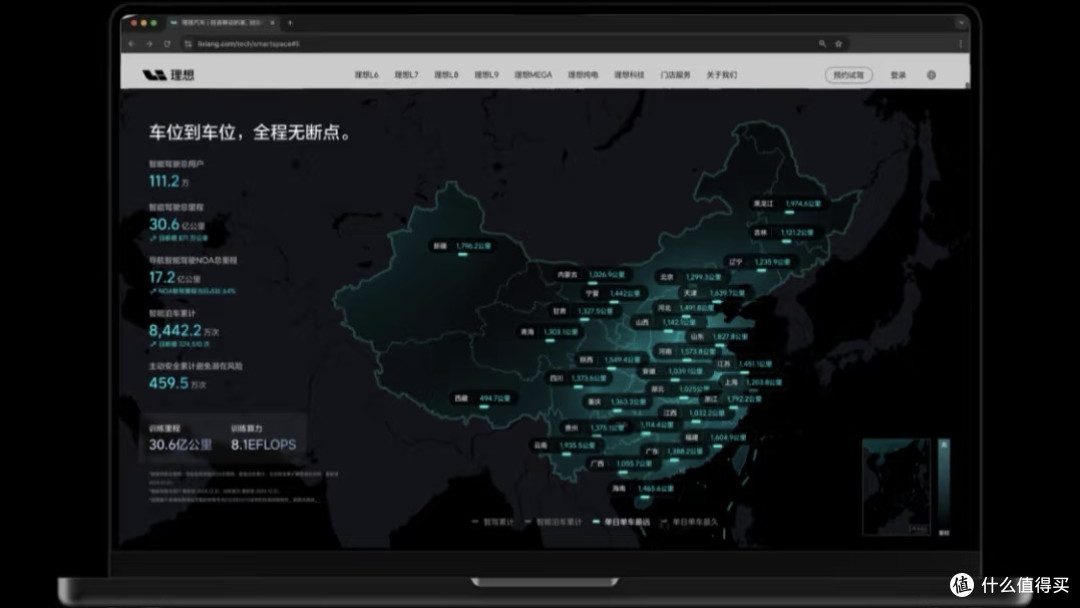
Task: Click the 海南 1,465.6公里 map label
Action: click(643, 489)
